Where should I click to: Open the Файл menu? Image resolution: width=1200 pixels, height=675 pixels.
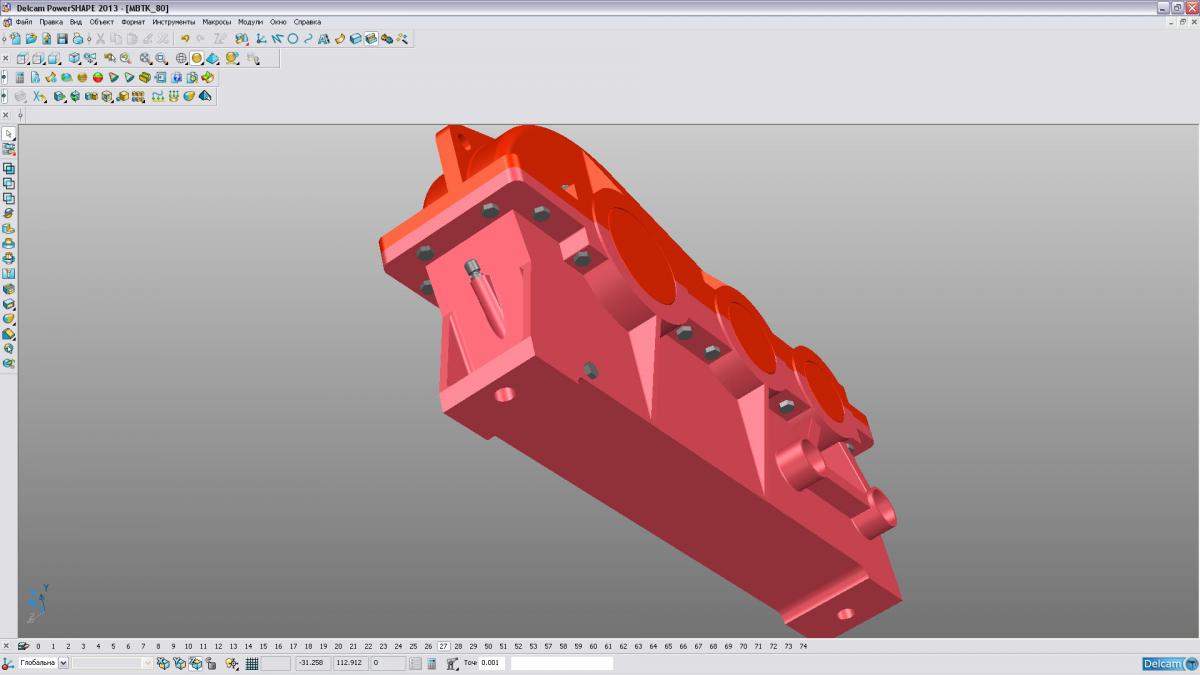click(23, 21)
